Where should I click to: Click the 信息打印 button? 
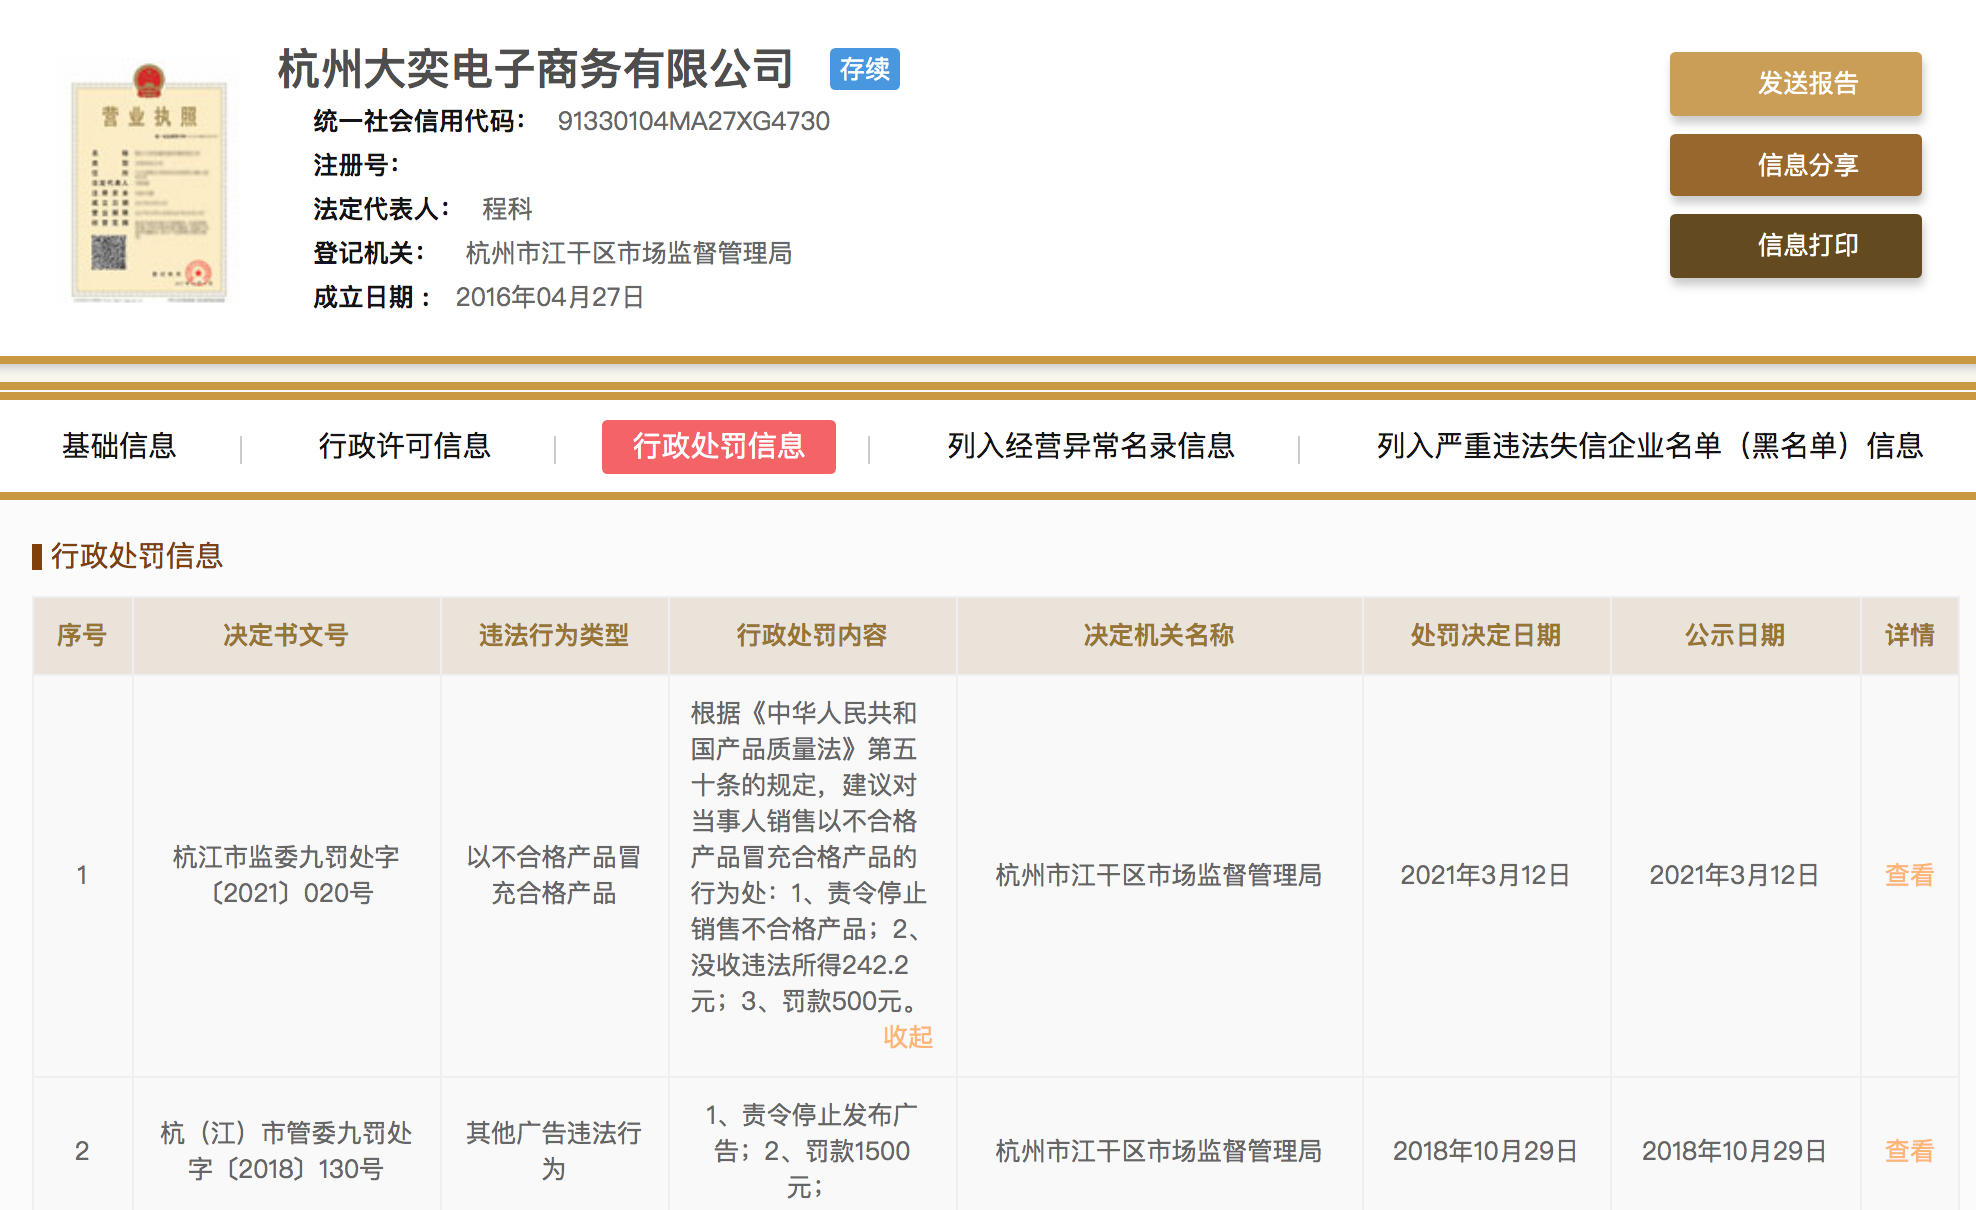click(1795, 246)
